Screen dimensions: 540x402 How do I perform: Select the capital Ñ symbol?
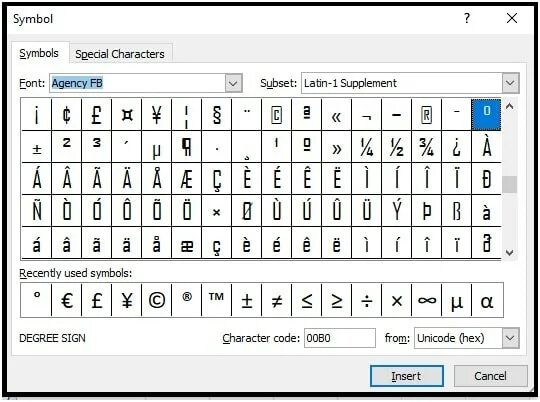coord(37,211)
